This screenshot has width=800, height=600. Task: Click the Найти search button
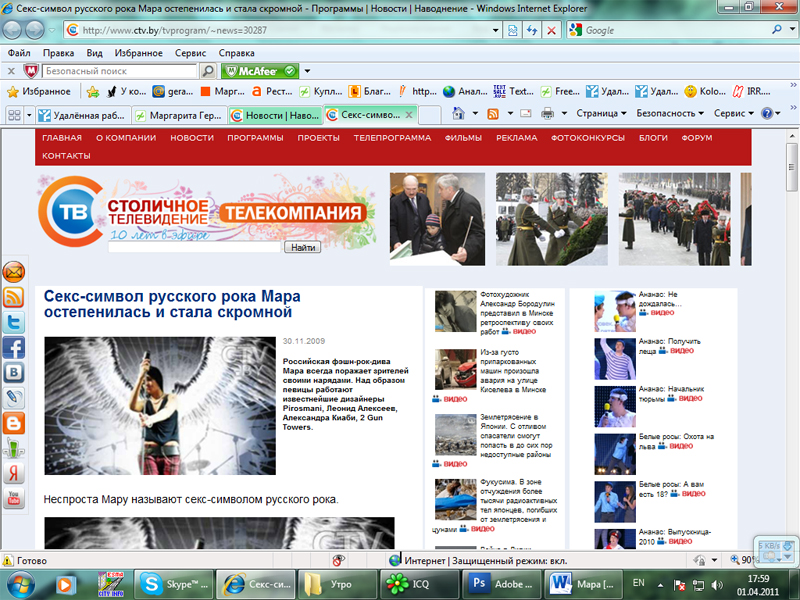point(303,247)
